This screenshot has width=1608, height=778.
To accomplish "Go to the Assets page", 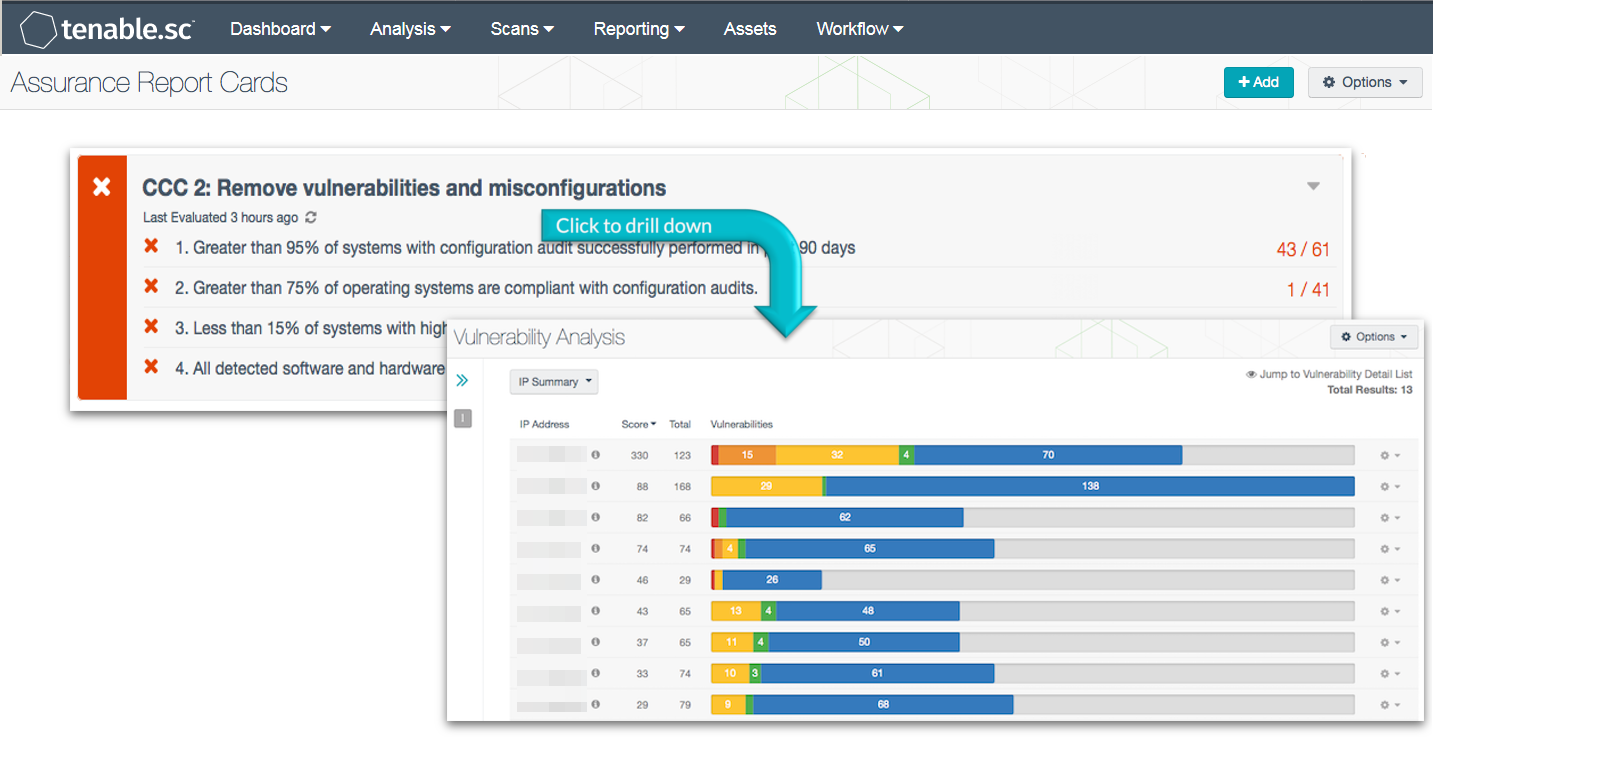I will tap(750, 29).
